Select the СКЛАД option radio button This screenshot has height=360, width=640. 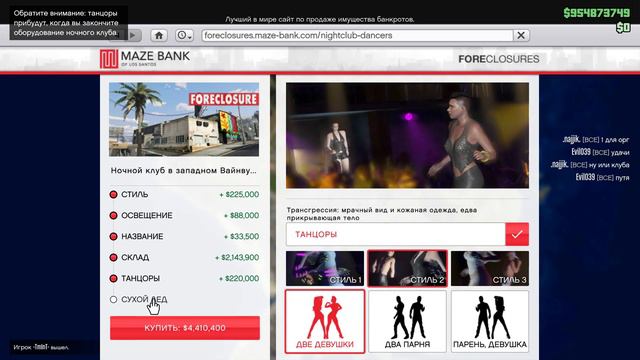coord(113,258)
